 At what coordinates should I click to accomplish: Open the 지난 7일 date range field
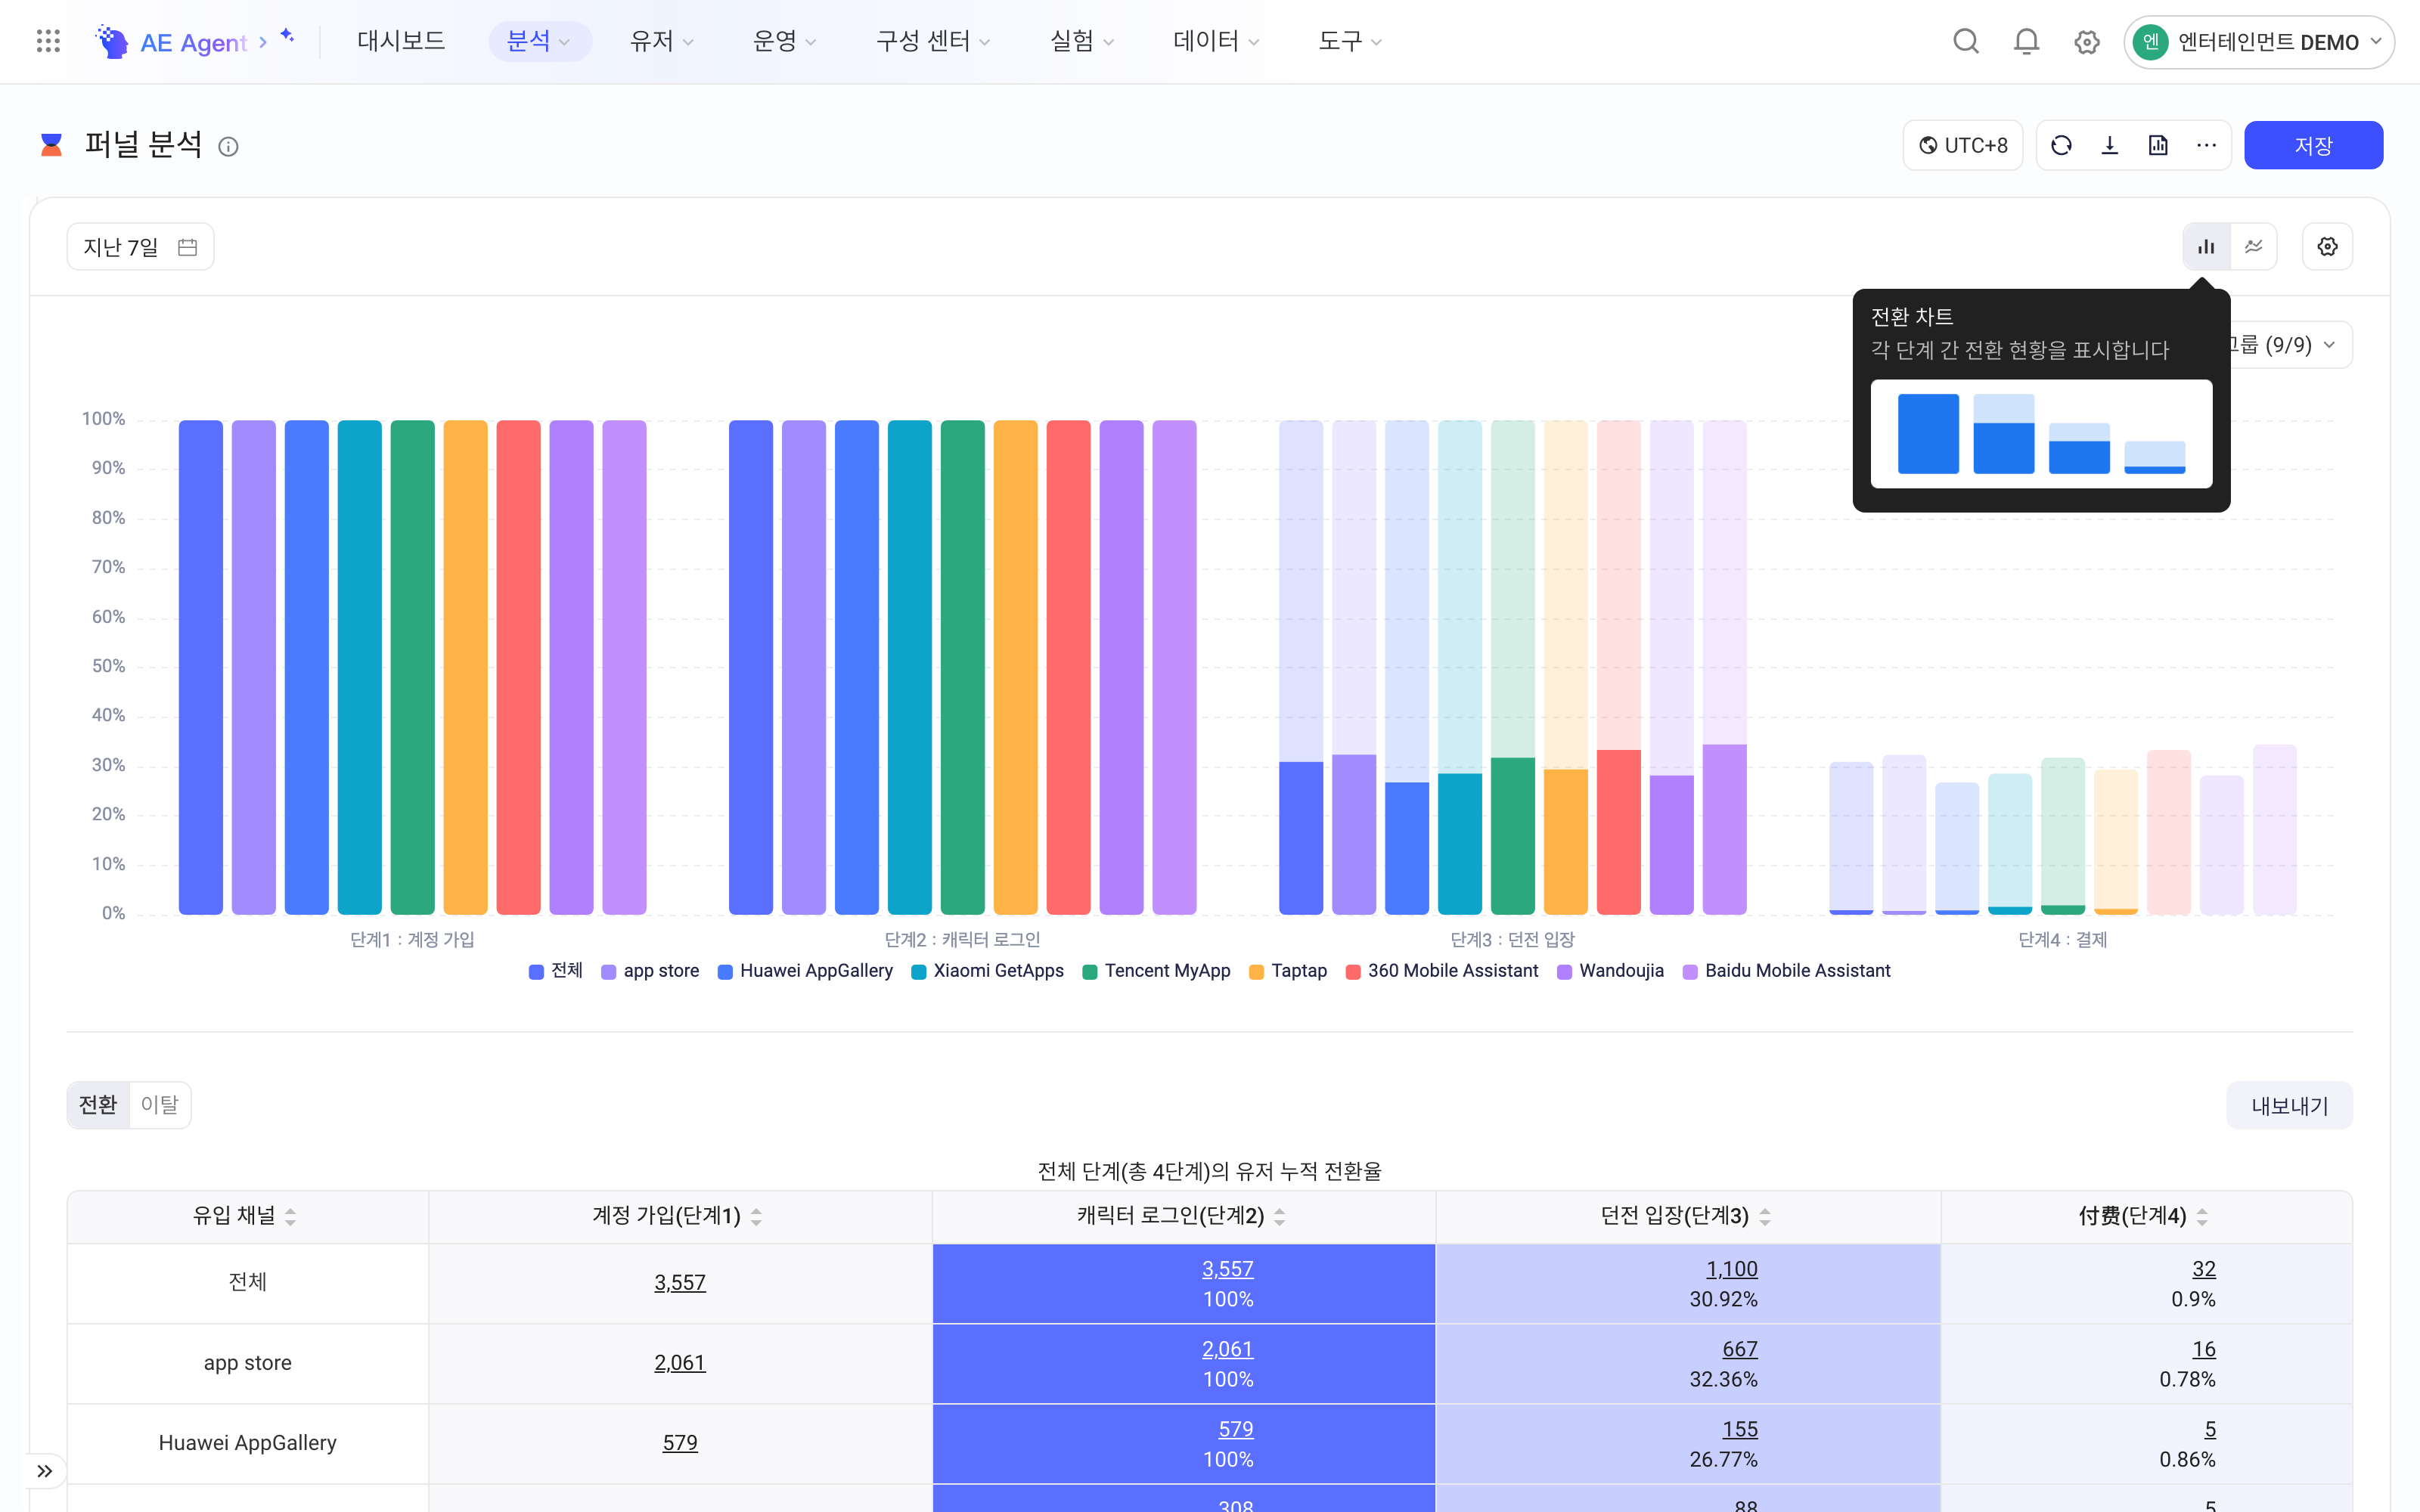[140, 247]
